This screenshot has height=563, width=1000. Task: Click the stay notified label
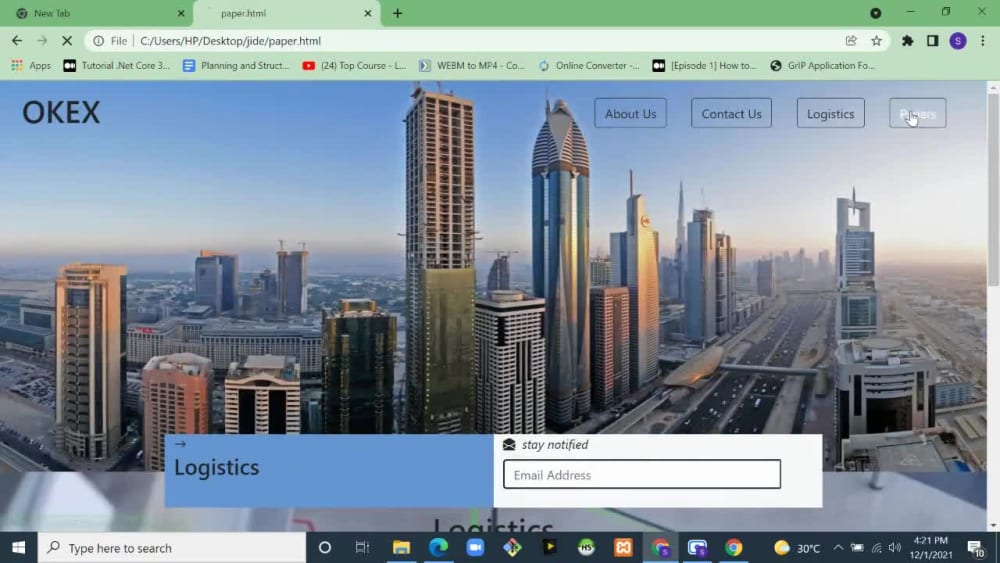click(x=555, y=444)
